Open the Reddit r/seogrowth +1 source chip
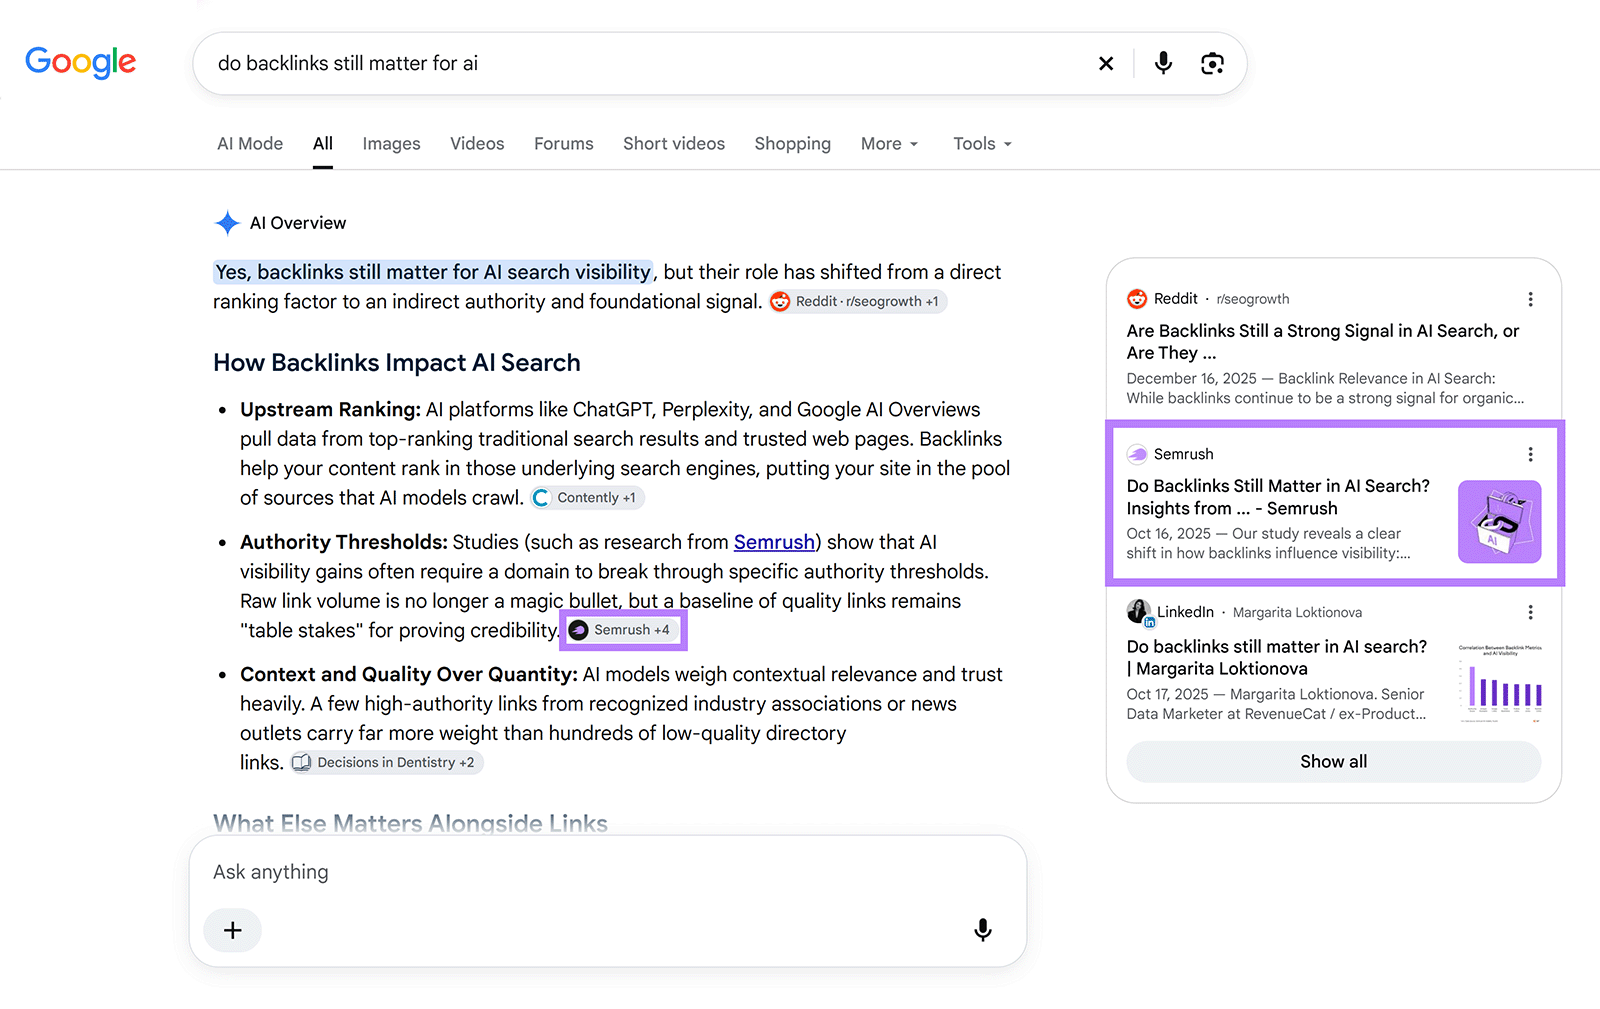This screenshot has height=1009, width=1600. [x=858, y=301]
